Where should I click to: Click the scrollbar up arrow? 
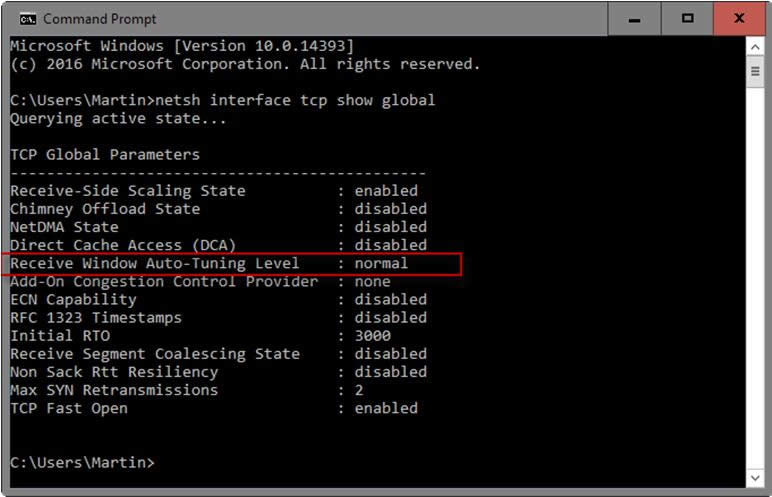[756, 45]
